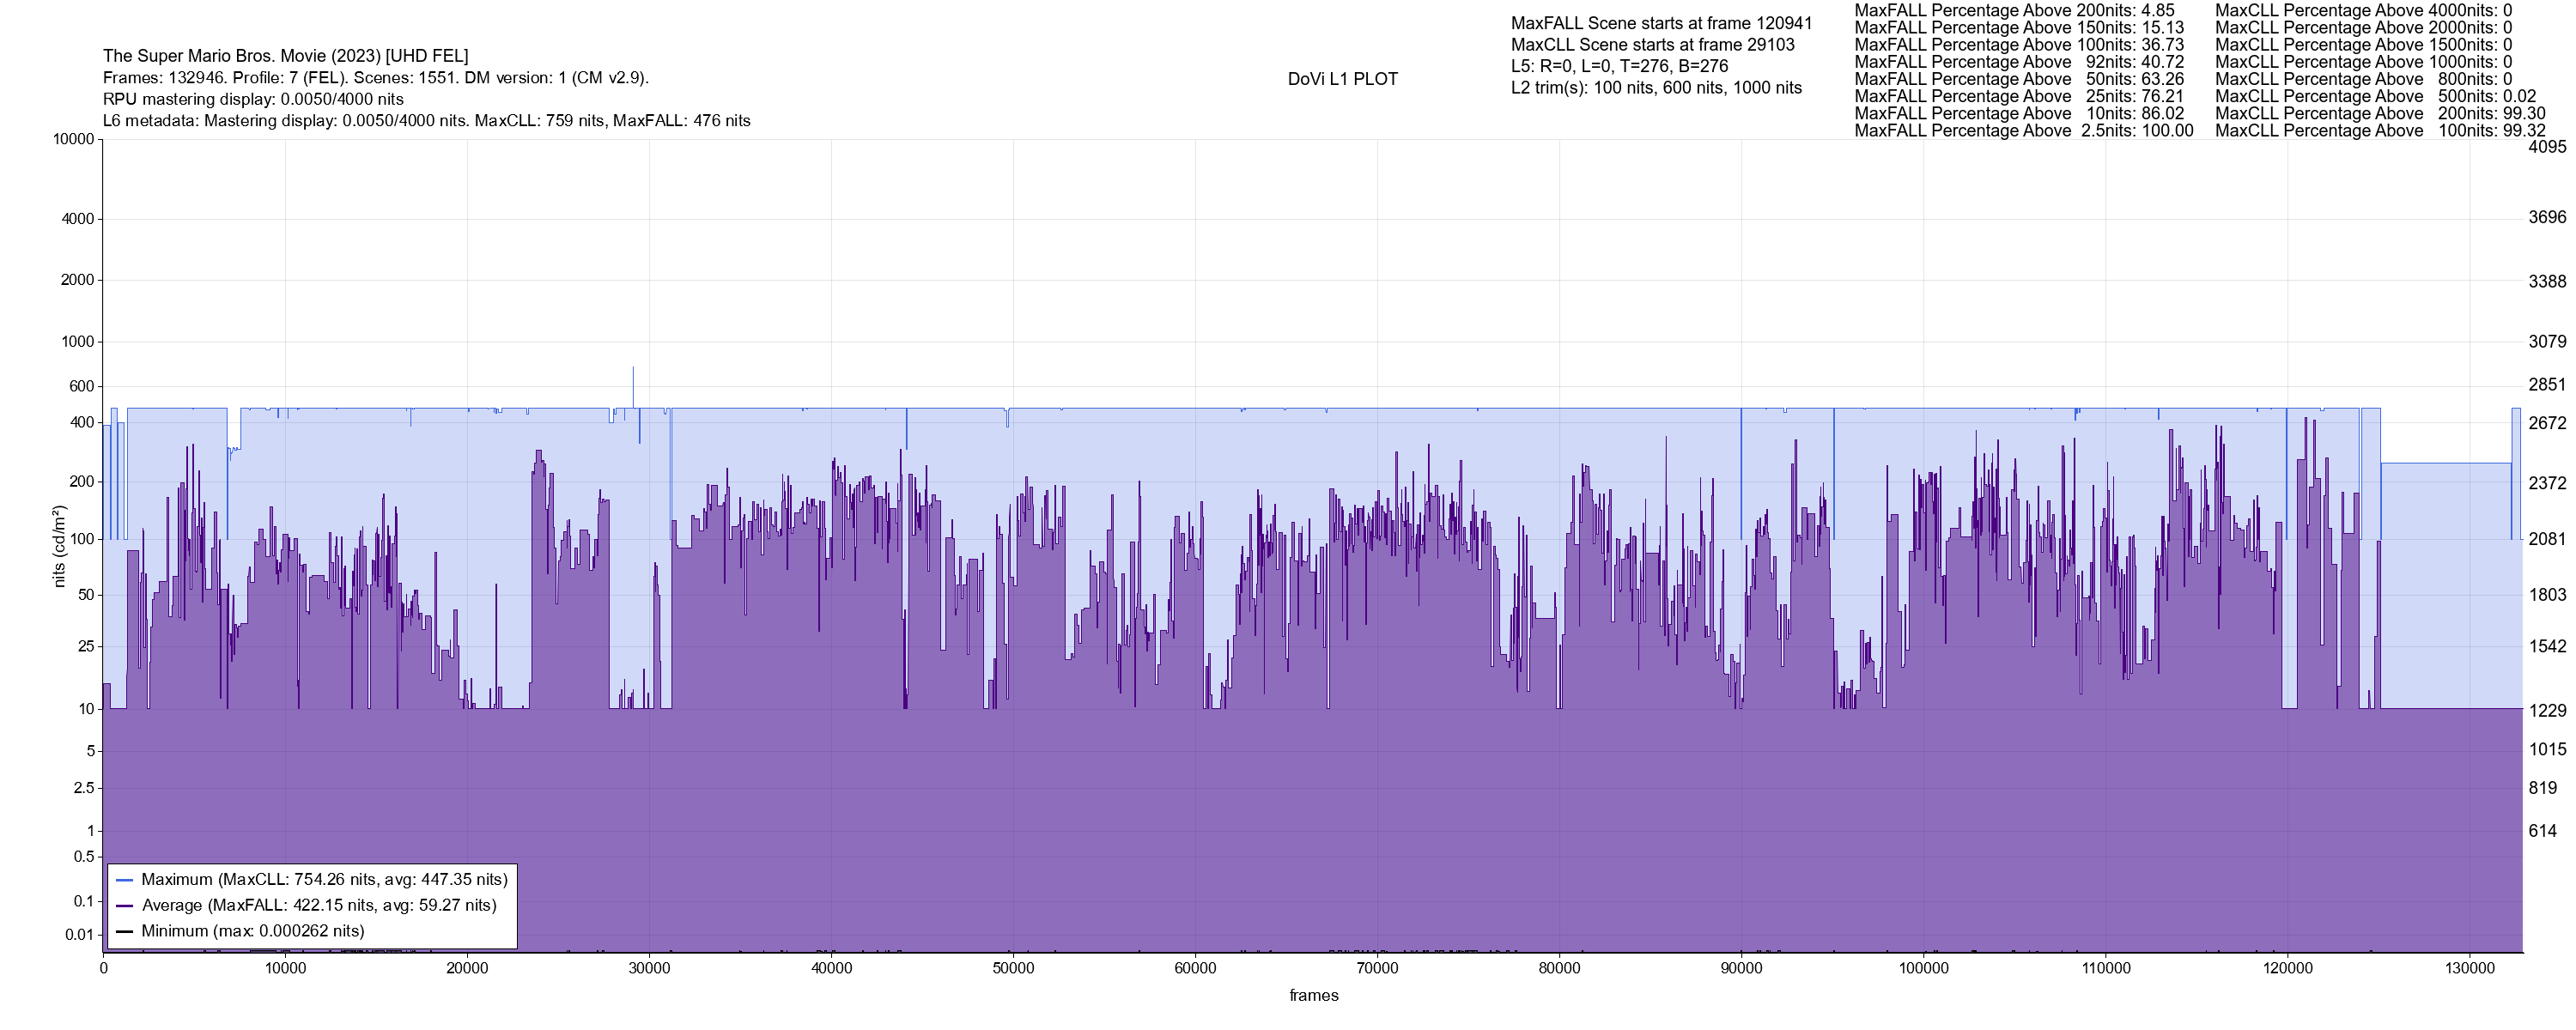Select the Minimum legend entry text
2576x1030 pixels.
click(253, 931)
